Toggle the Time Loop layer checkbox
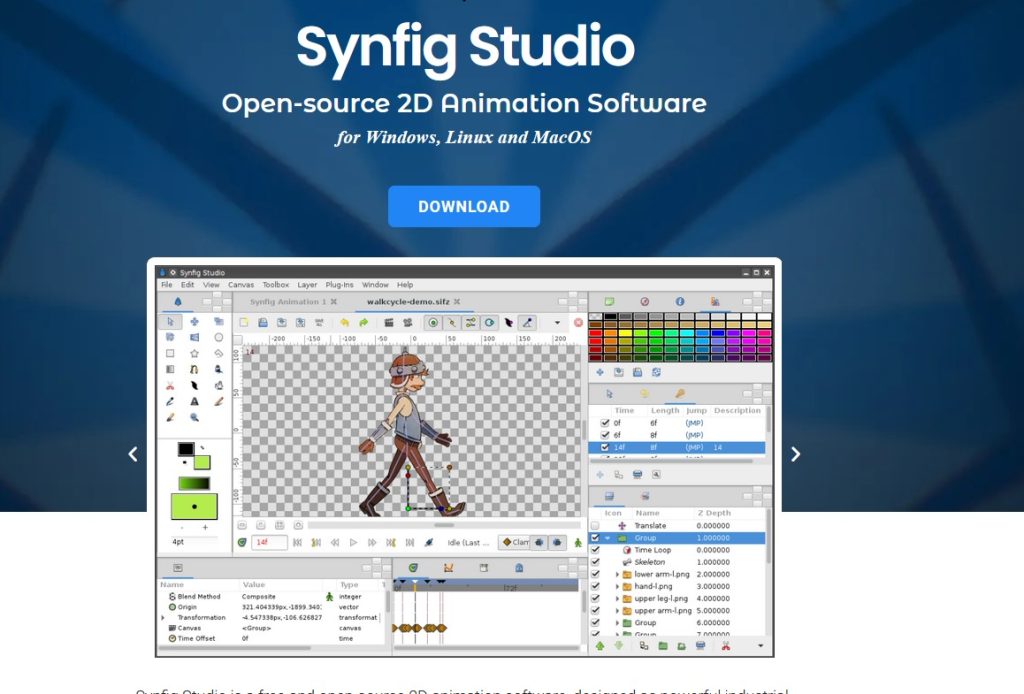 tap(595, 550)
